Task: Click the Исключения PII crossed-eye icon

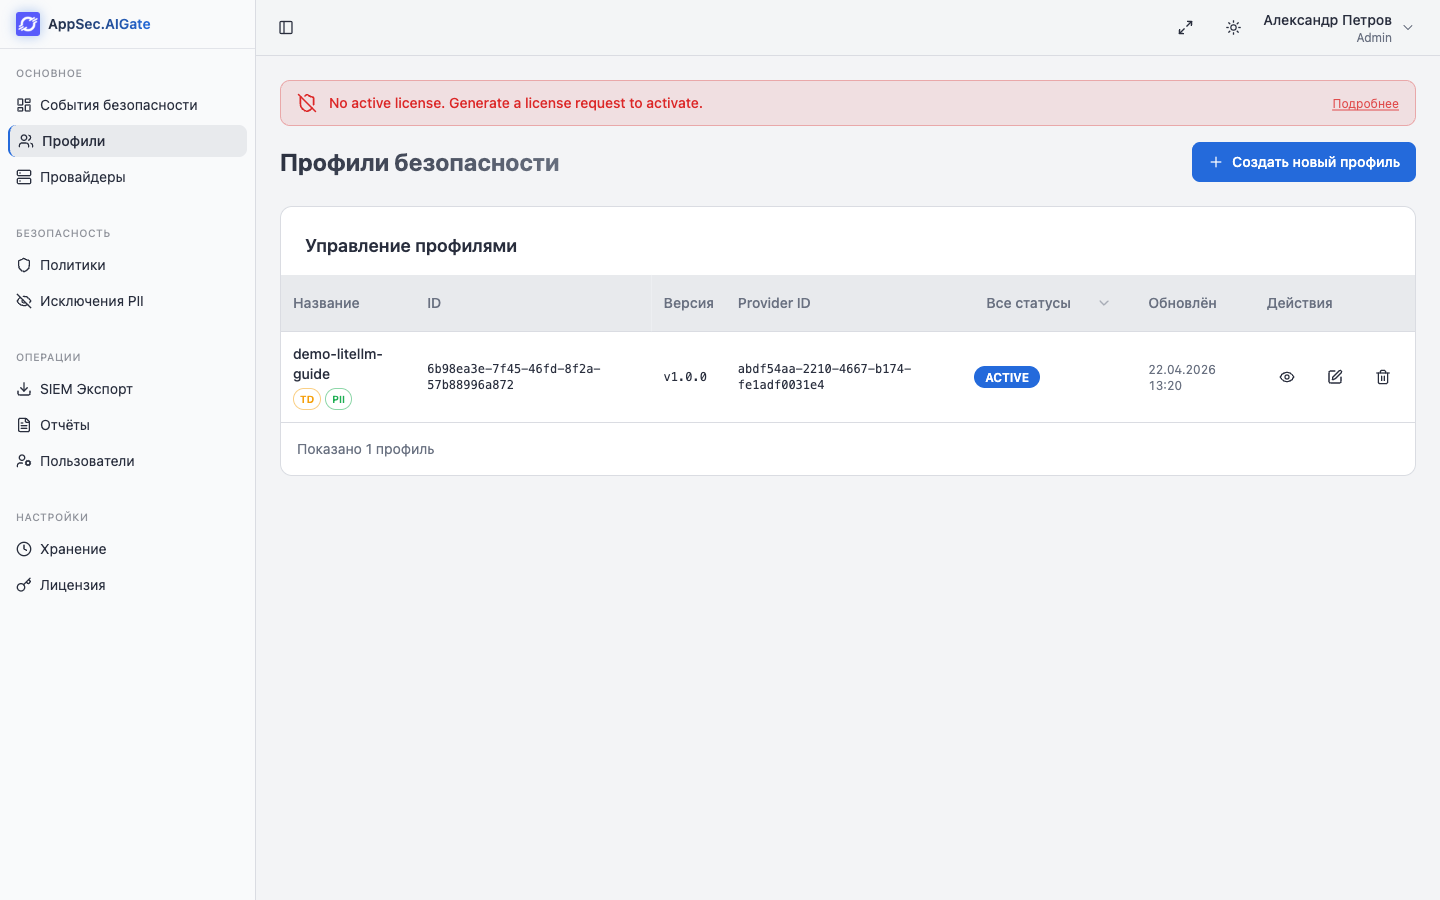Action: (24, 301)
